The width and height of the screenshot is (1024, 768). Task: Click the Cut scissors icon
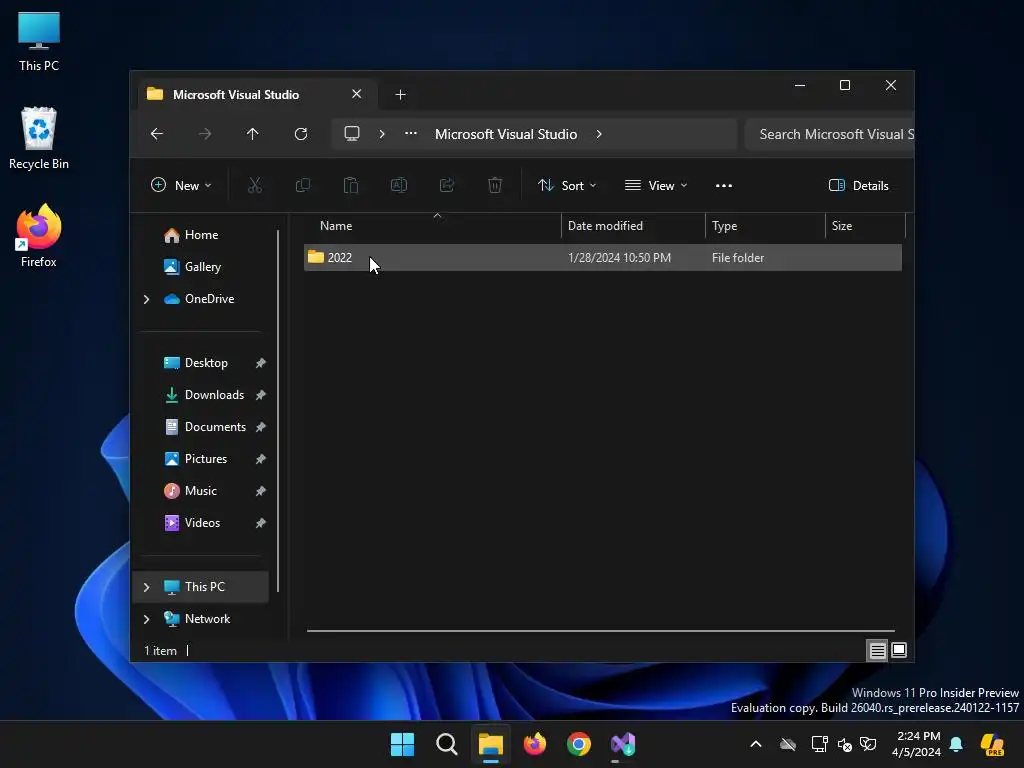pyautogui.click(x=255, y=185)
